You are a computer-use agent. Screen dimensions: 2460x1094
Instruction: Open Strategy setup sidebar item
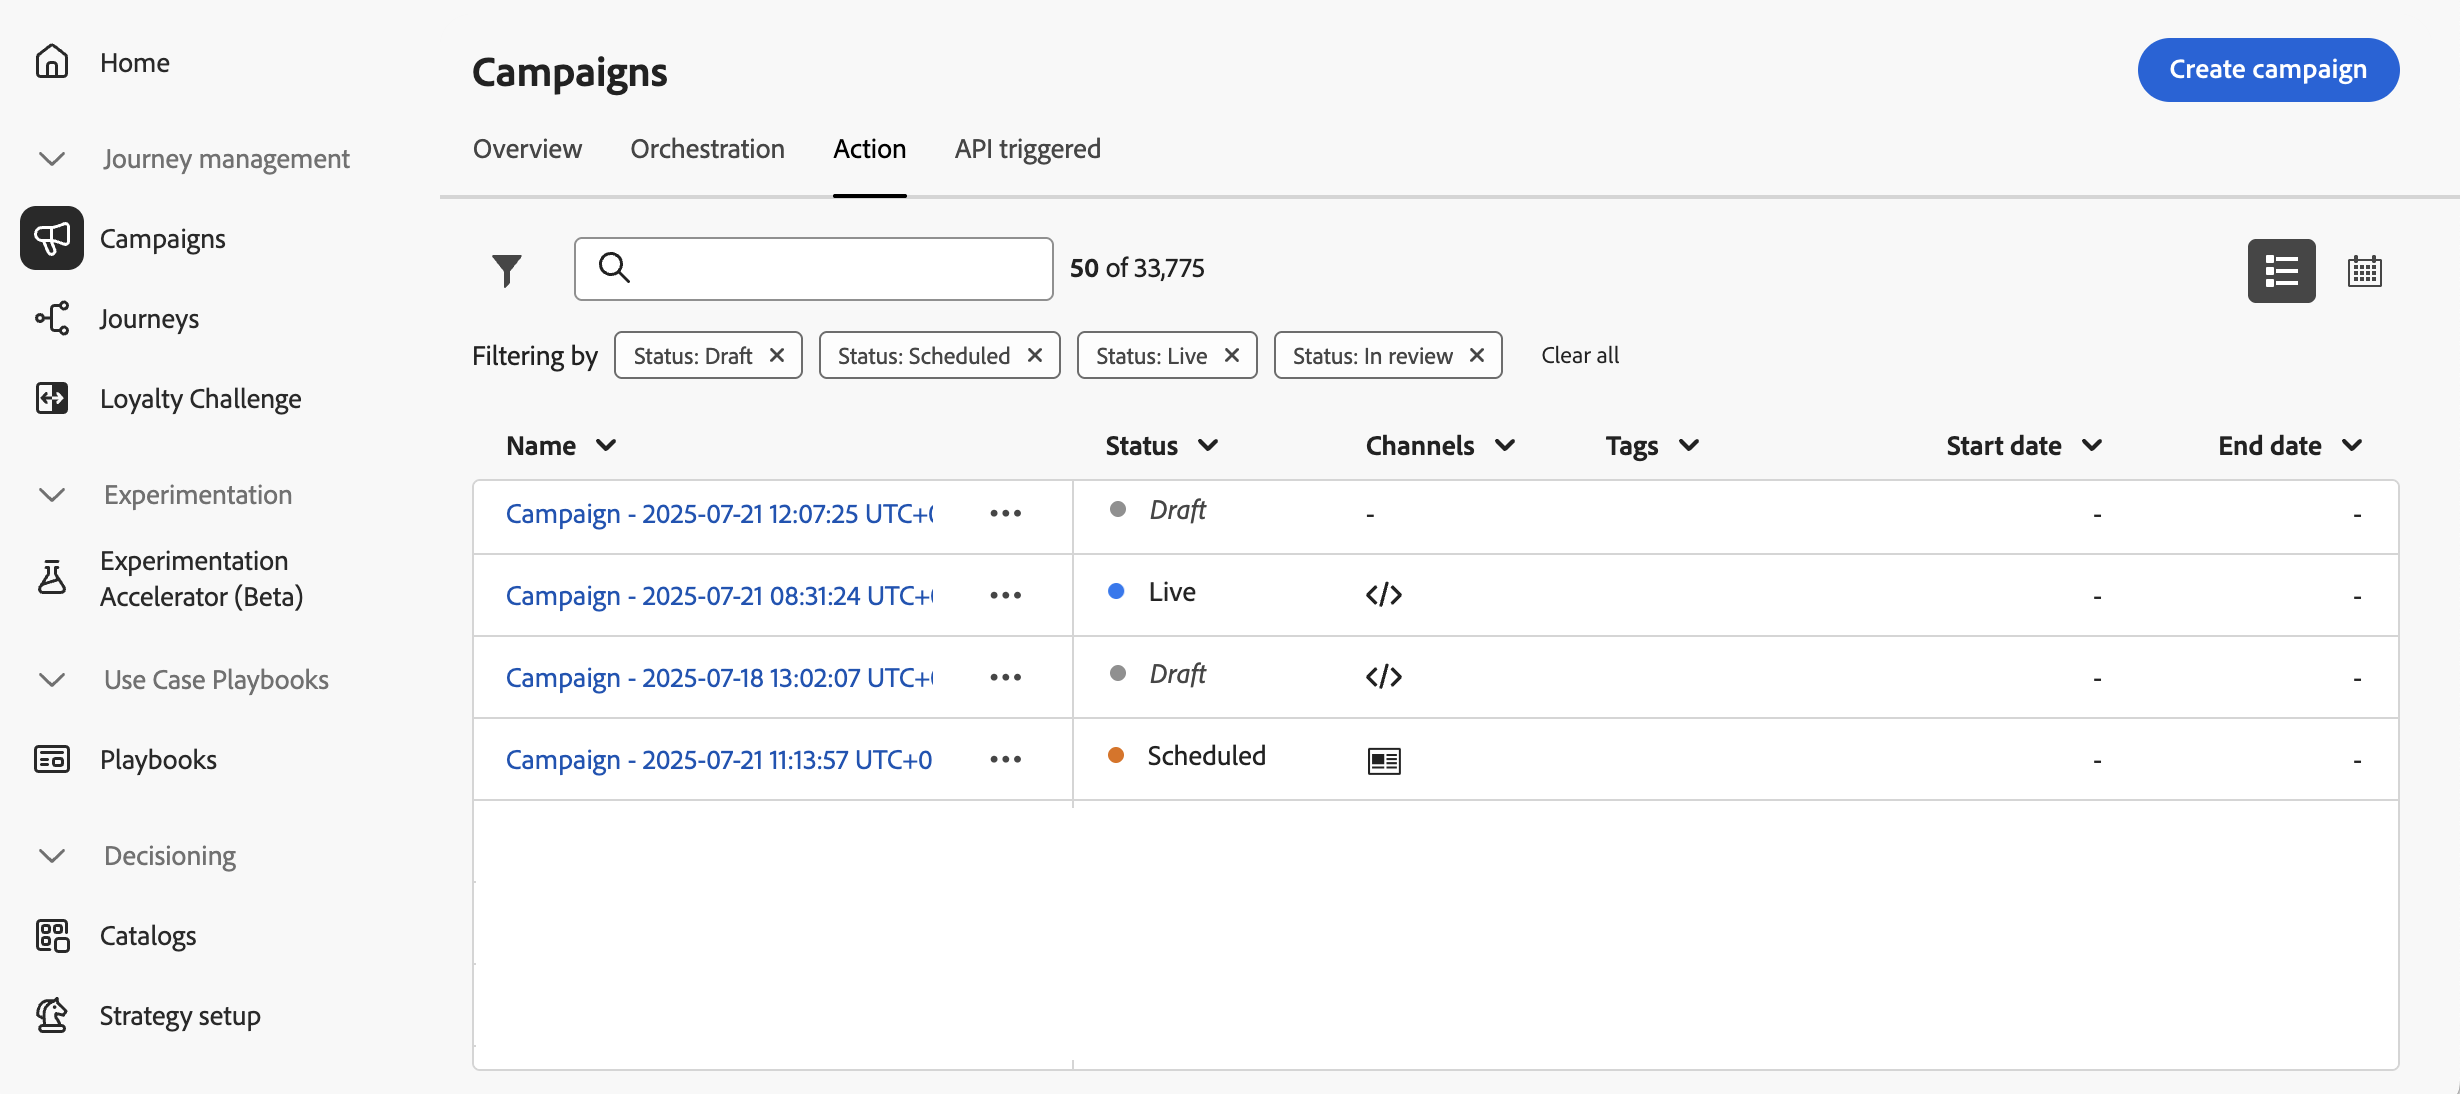click(x=180, y=1016)
